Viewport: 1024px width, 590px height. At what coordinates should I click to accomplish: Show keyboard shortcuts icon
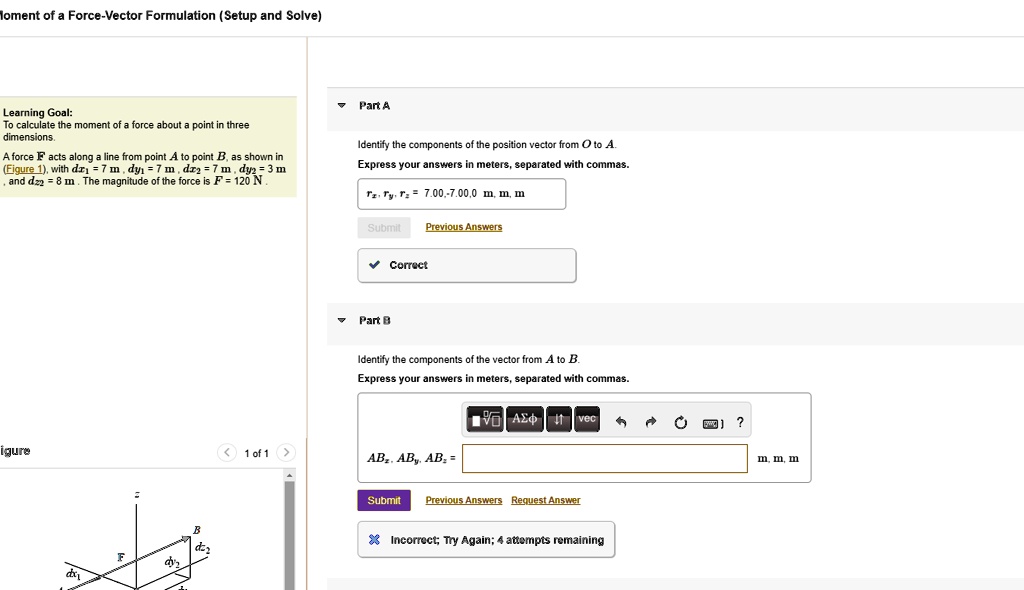(x=712, y=423)
